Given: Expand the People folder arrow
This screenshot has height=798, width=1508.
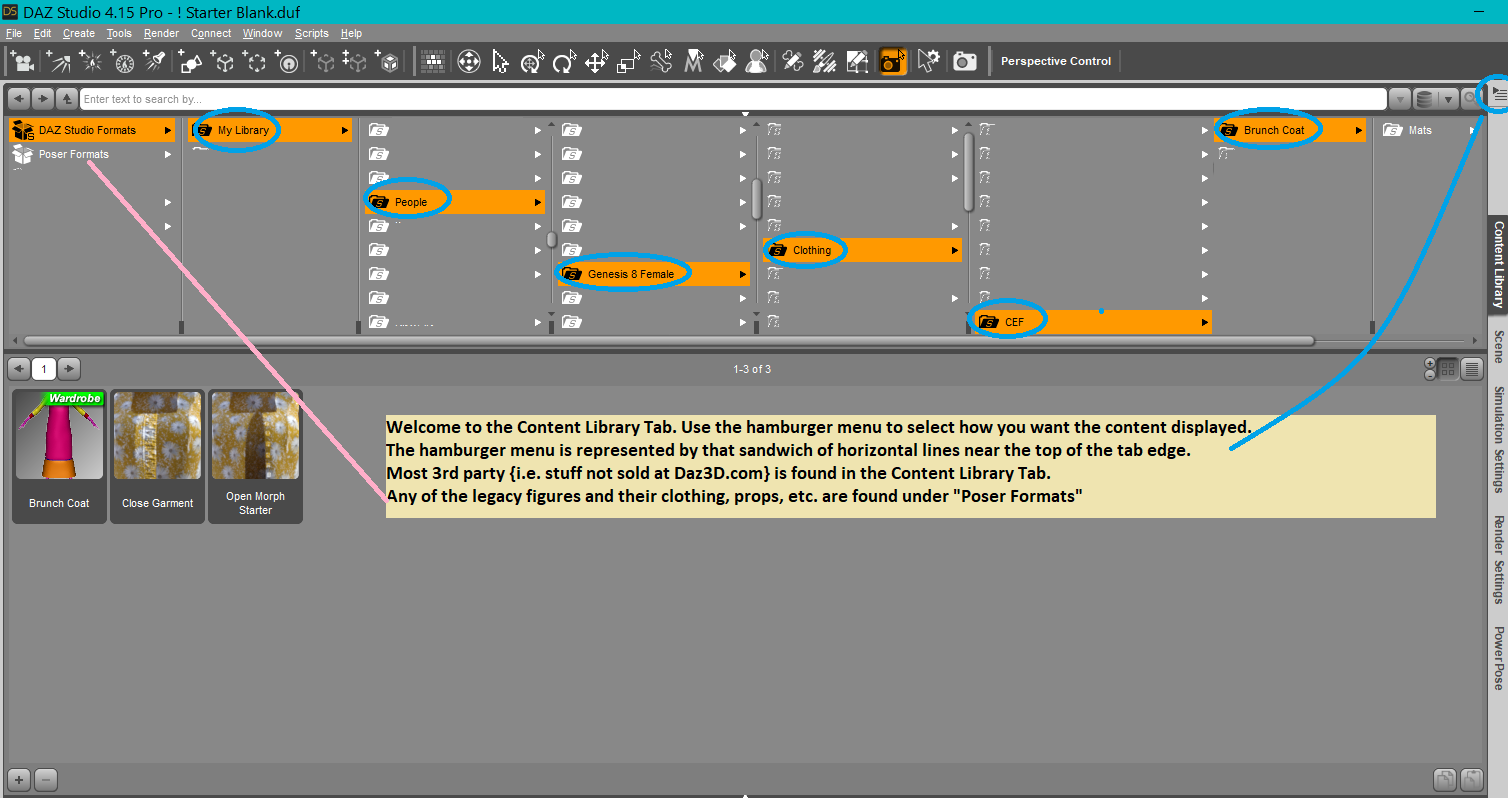Looking at the screenshot, I should click(x=539, y=202).
